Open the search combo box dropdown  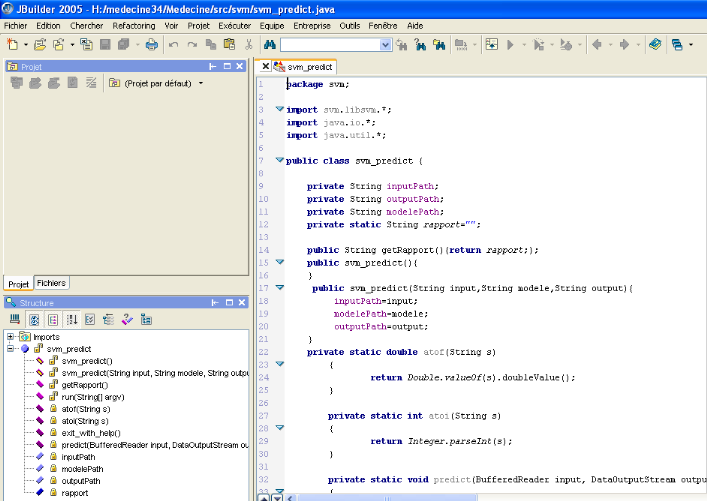385,45
